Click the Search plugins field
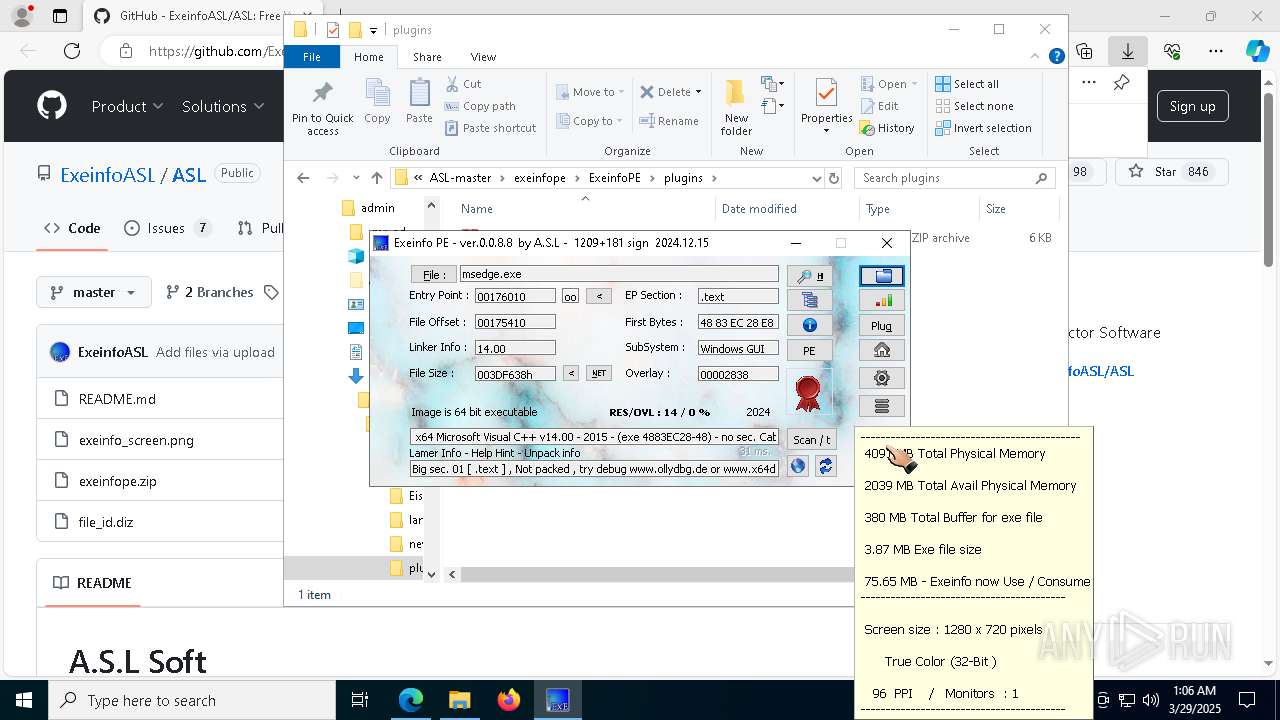Image resolution: width=1280 pixels, height=720 pixels. pyautogui.click(x=955, y=178)
